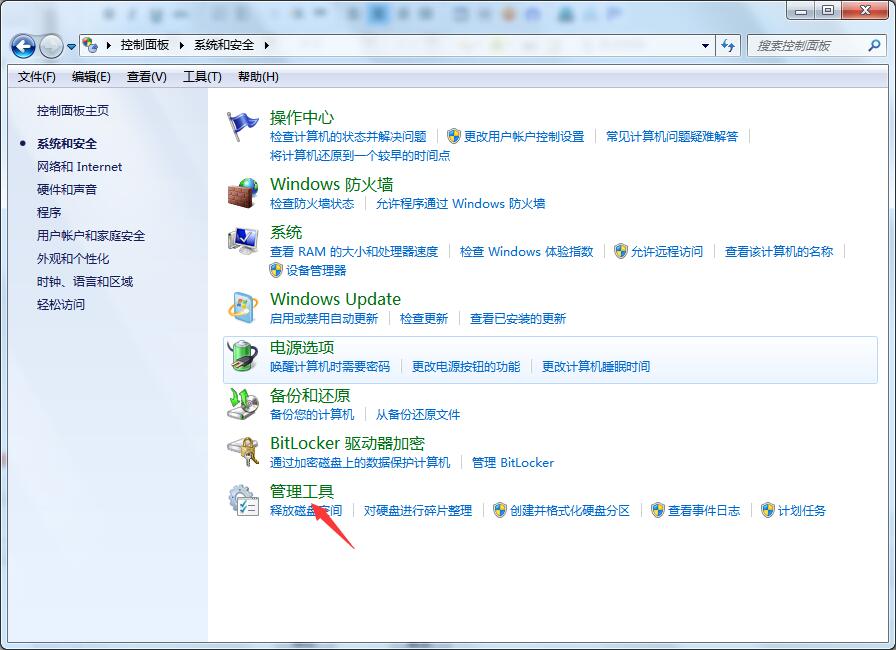Open 外观和个性化 category
The image size is (896, 650).
click(x=73, y=258)
